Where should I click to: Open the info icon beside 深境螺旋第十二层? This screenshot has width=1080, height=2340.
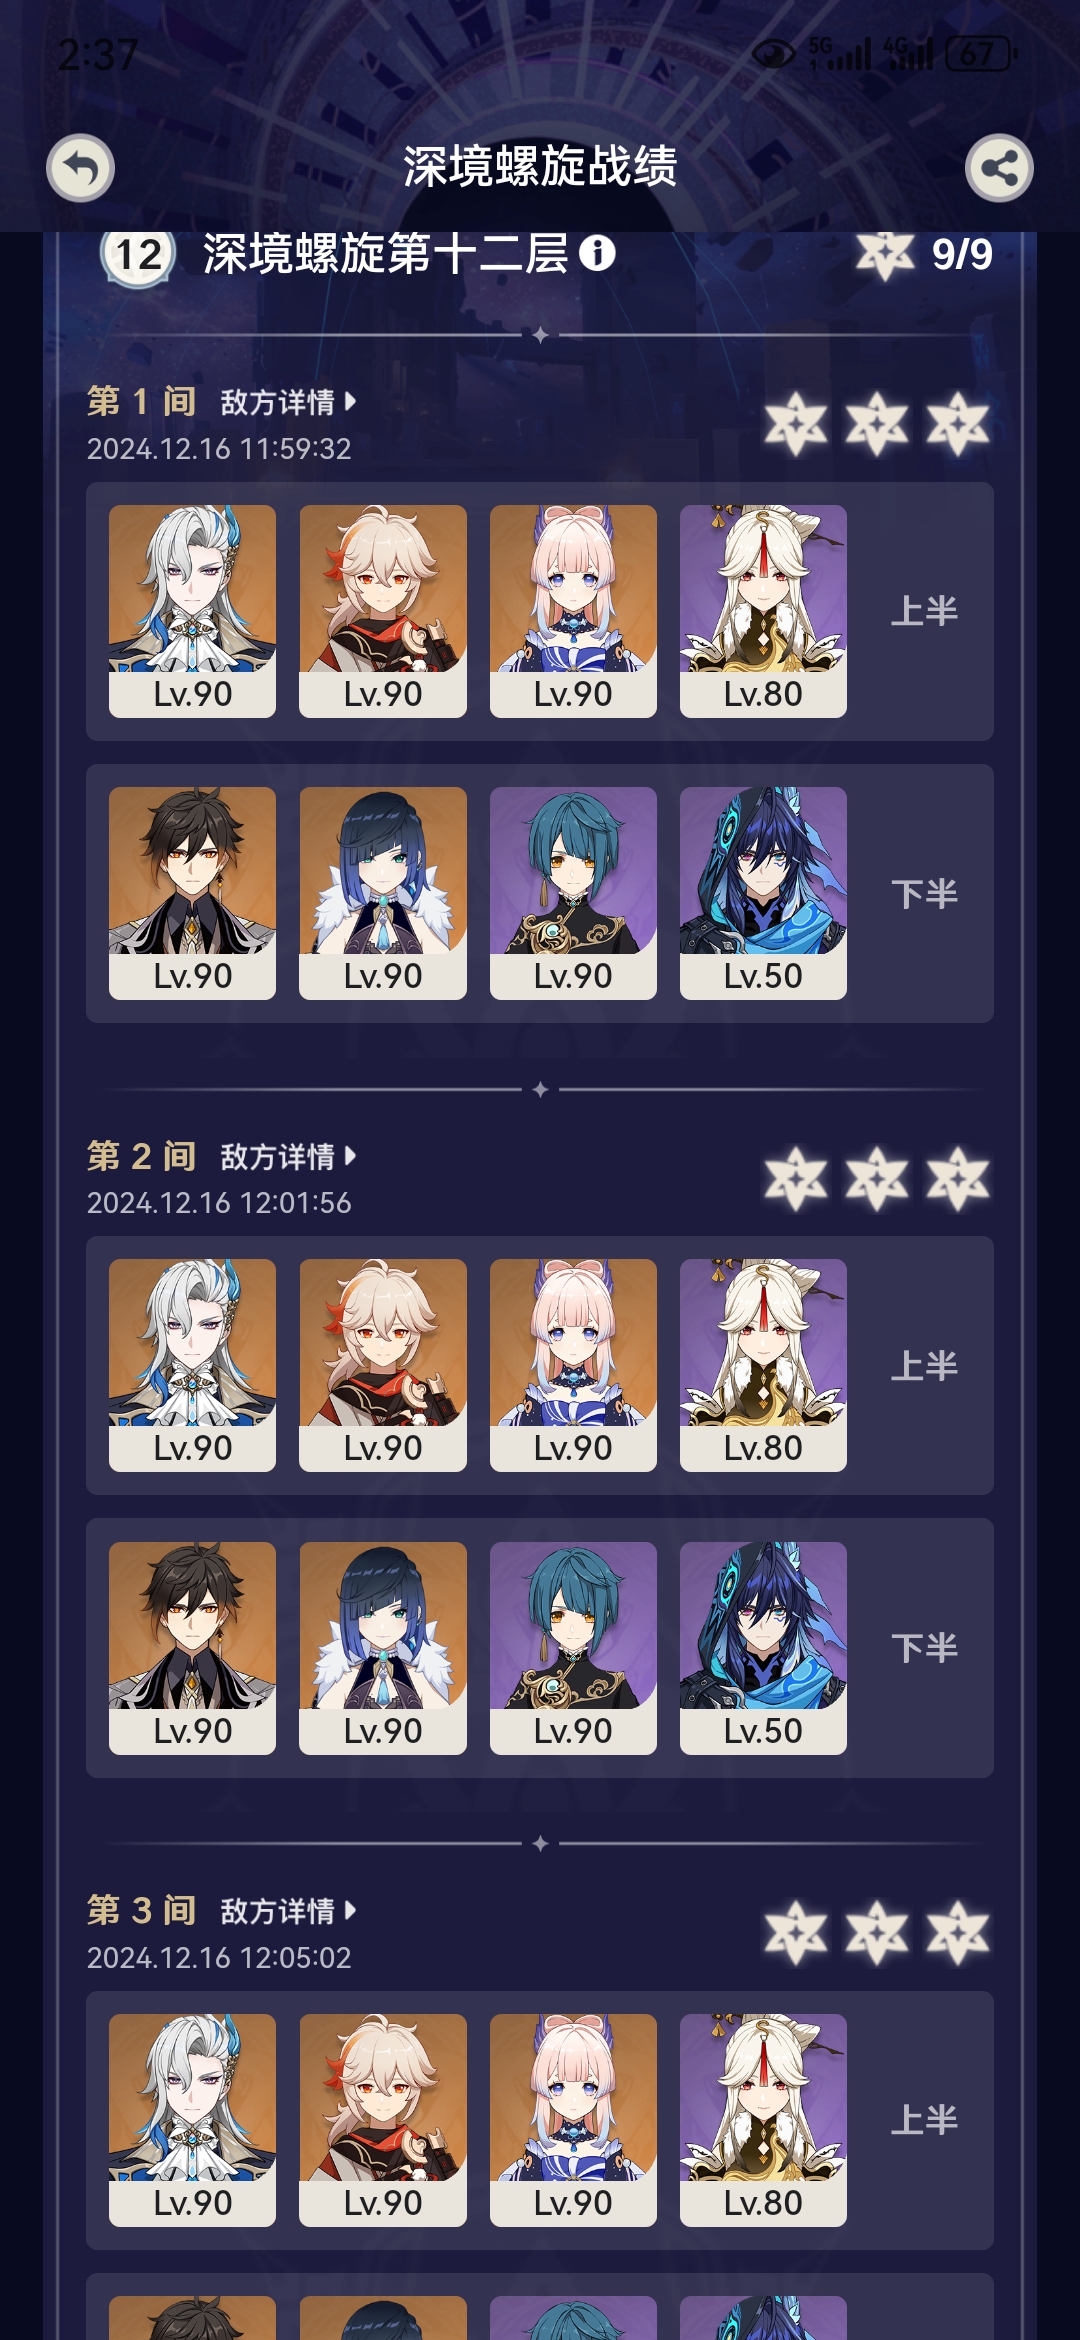coord(597,253)
